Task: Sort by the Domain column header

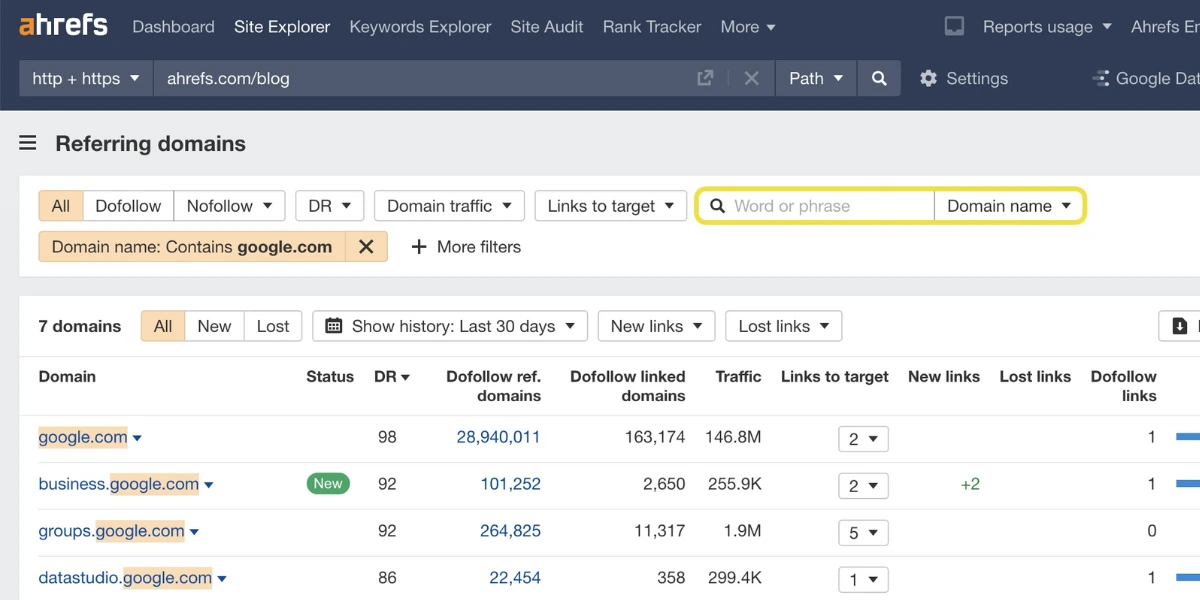Action: [67, 377]
